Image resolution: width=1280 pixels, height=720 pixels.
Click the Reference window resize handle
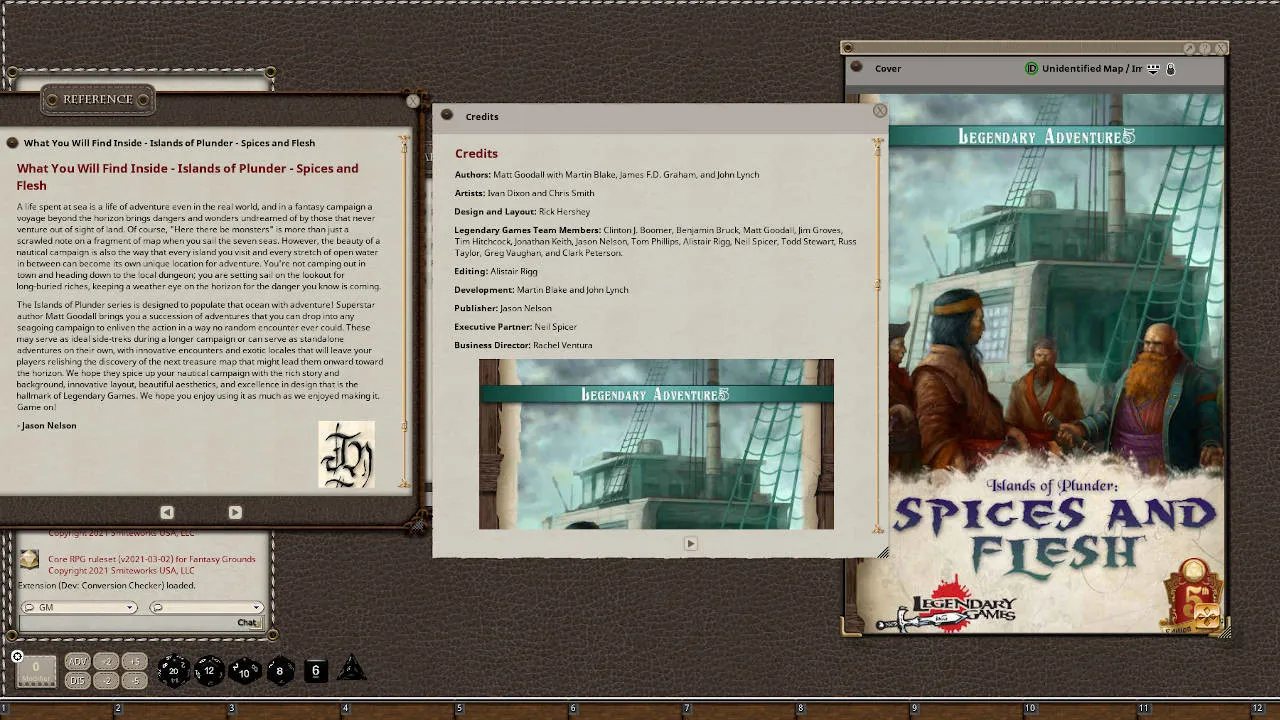417,522
